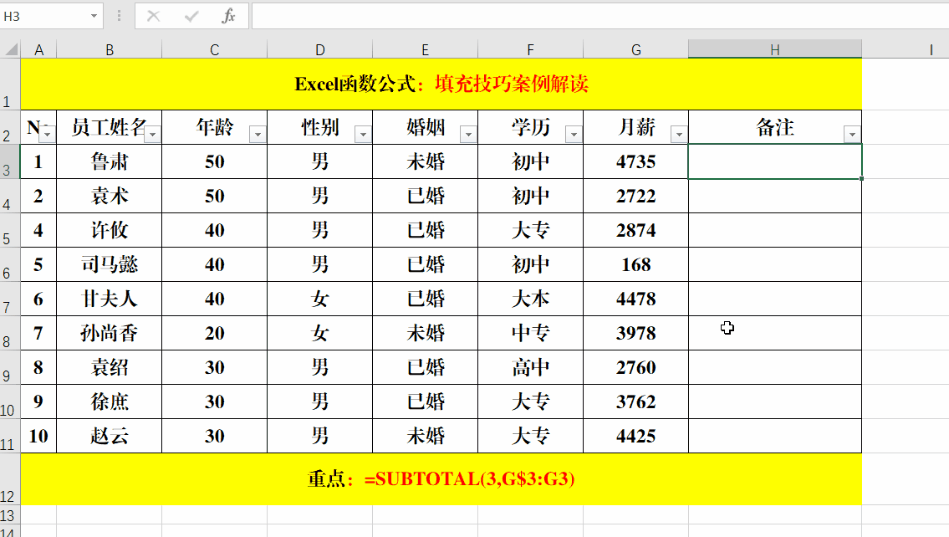Image resolution: width=949 pixels, height=537 pixels.
Task: Click the salary cell 2760
Action: 636,367
